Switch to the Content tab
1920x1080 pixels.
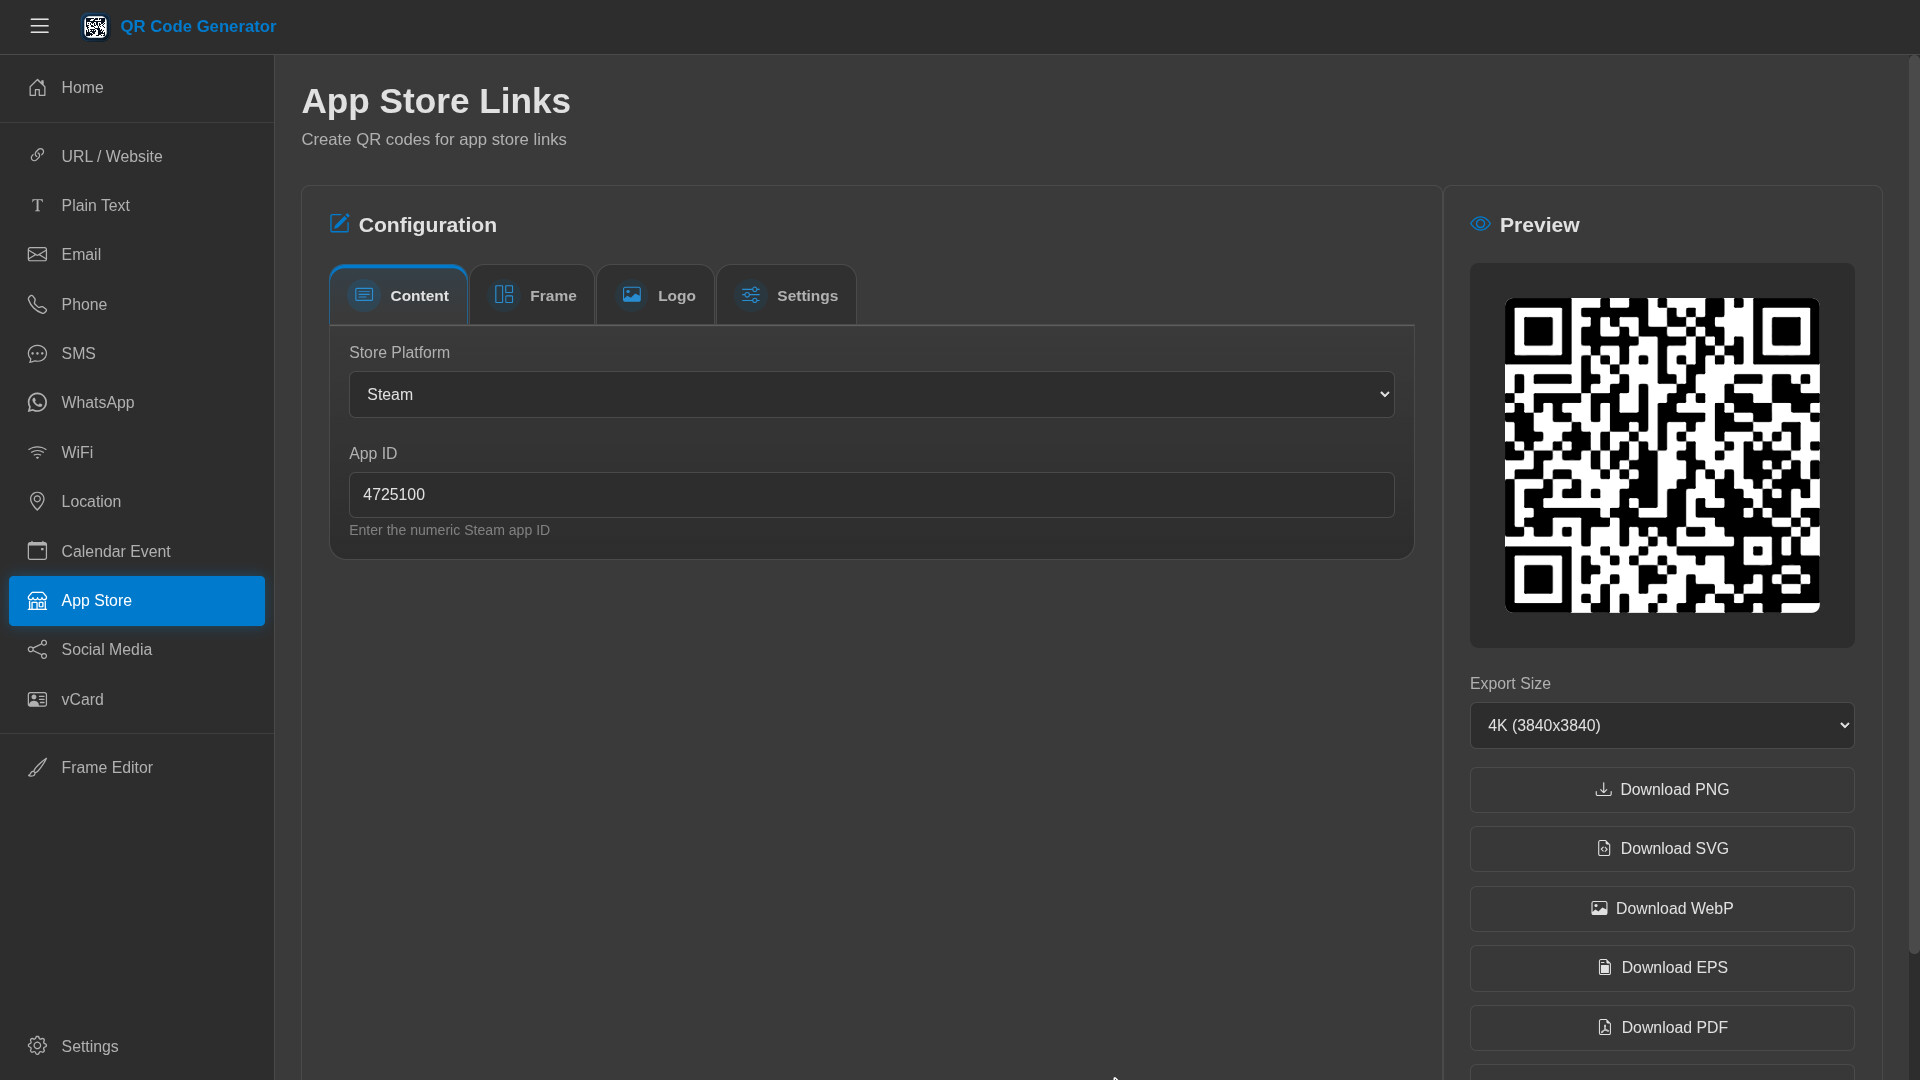tap(399, 295)
